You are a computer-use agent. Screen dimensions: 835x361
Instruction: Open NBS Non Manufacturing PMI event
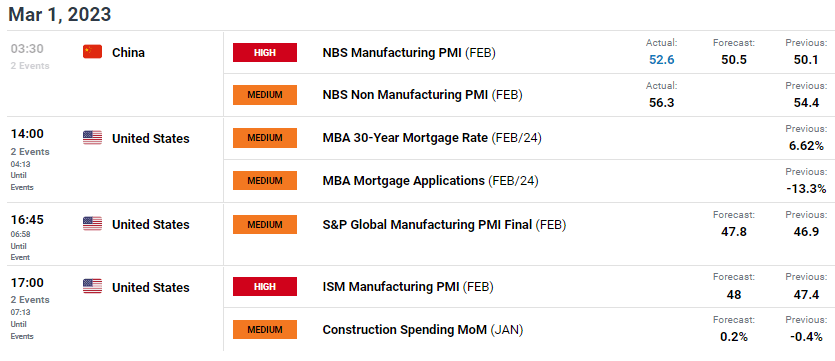[x=422, y=95]
